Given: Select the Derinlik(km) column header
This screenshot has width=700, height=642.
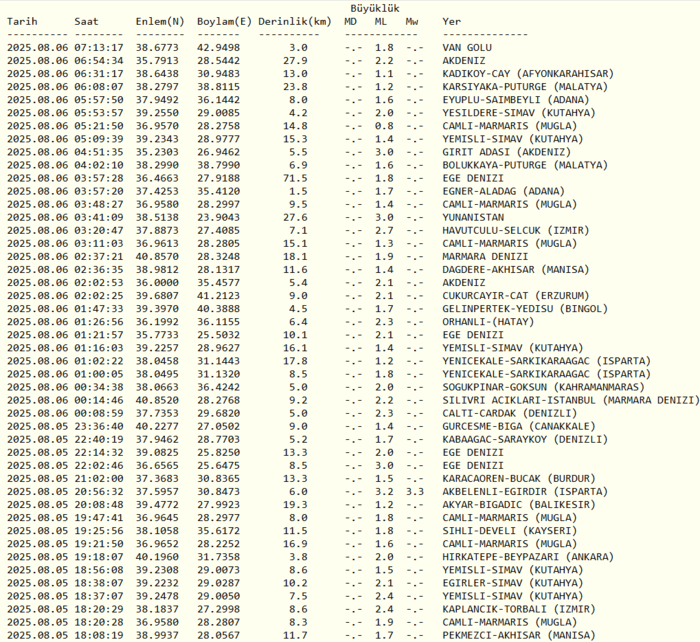Looking at the screenshot, I should (294, 21).
